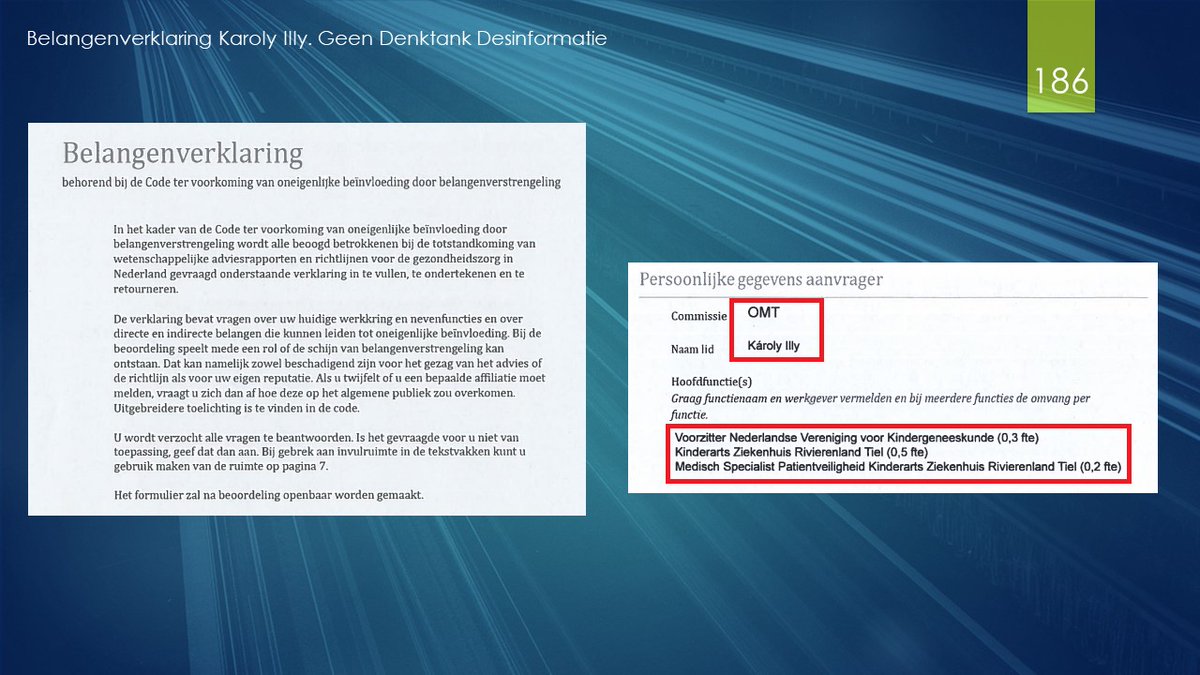Click the 'Persoonlijke gegevens aanvrager' heading

(x=760, y=279)
